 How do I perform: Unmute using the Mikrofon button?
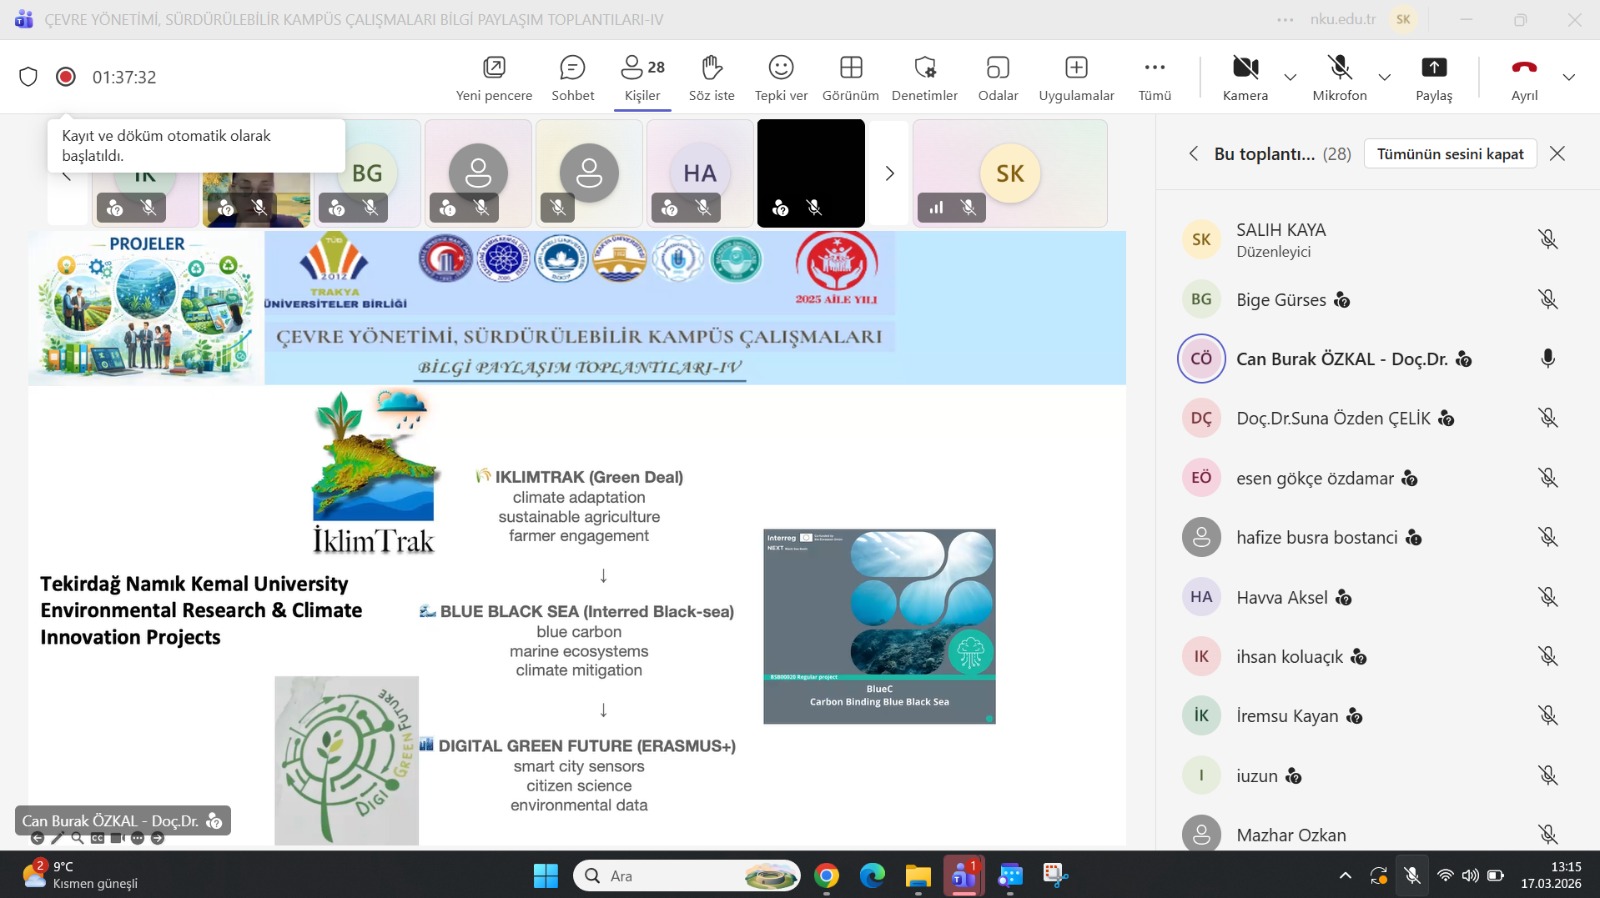tap(1339, 78)
